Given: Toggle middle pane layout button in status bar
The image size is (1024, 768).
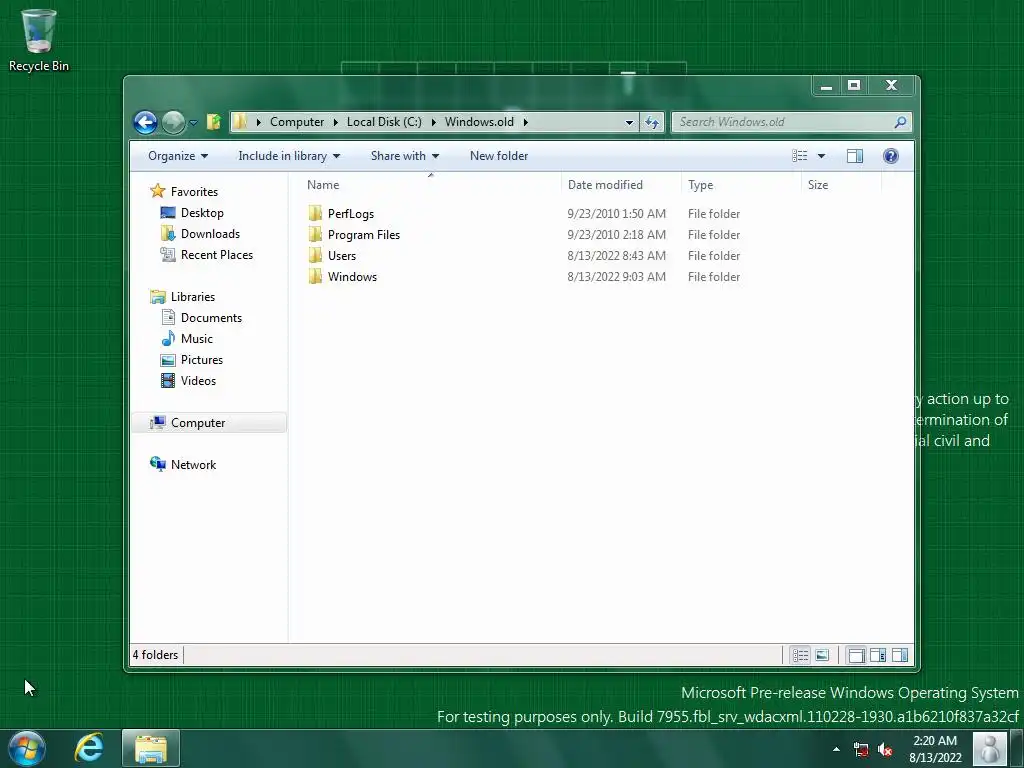Looking at the screenshot, I should click(x=878, y=655).
